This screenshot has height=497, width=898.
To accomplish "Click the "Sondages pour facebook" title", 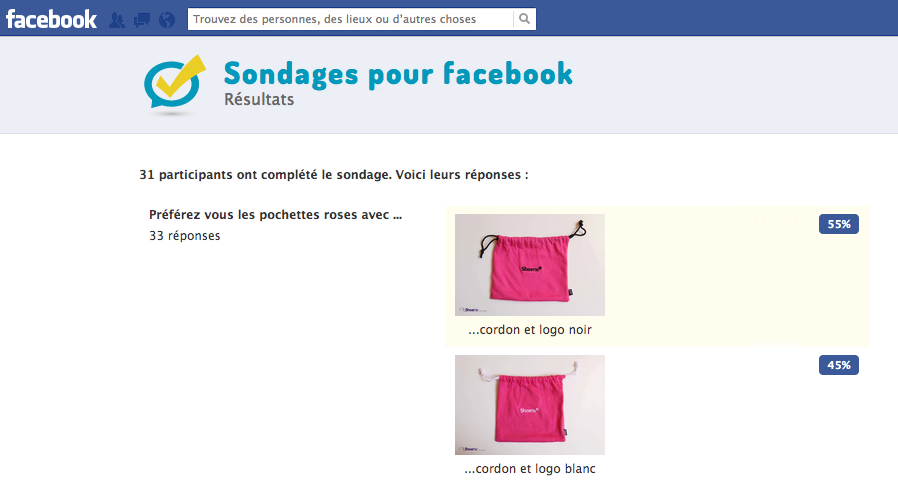I will (398, 74).
